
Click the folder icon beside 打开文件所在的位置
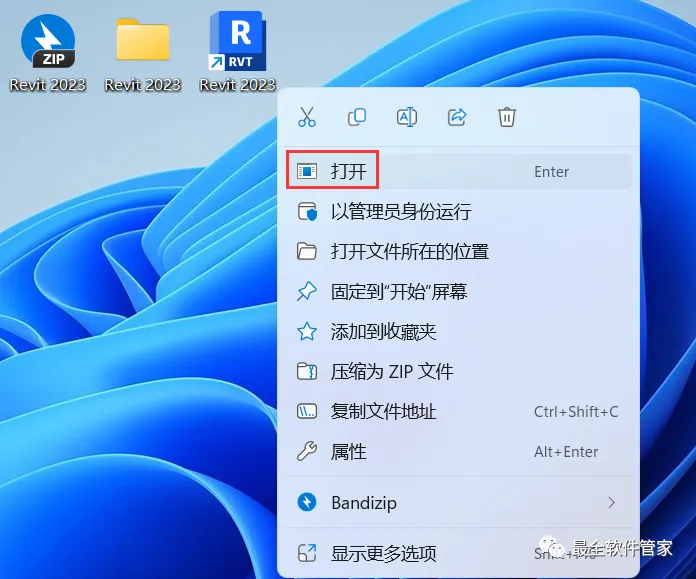[x=307, y=251]
